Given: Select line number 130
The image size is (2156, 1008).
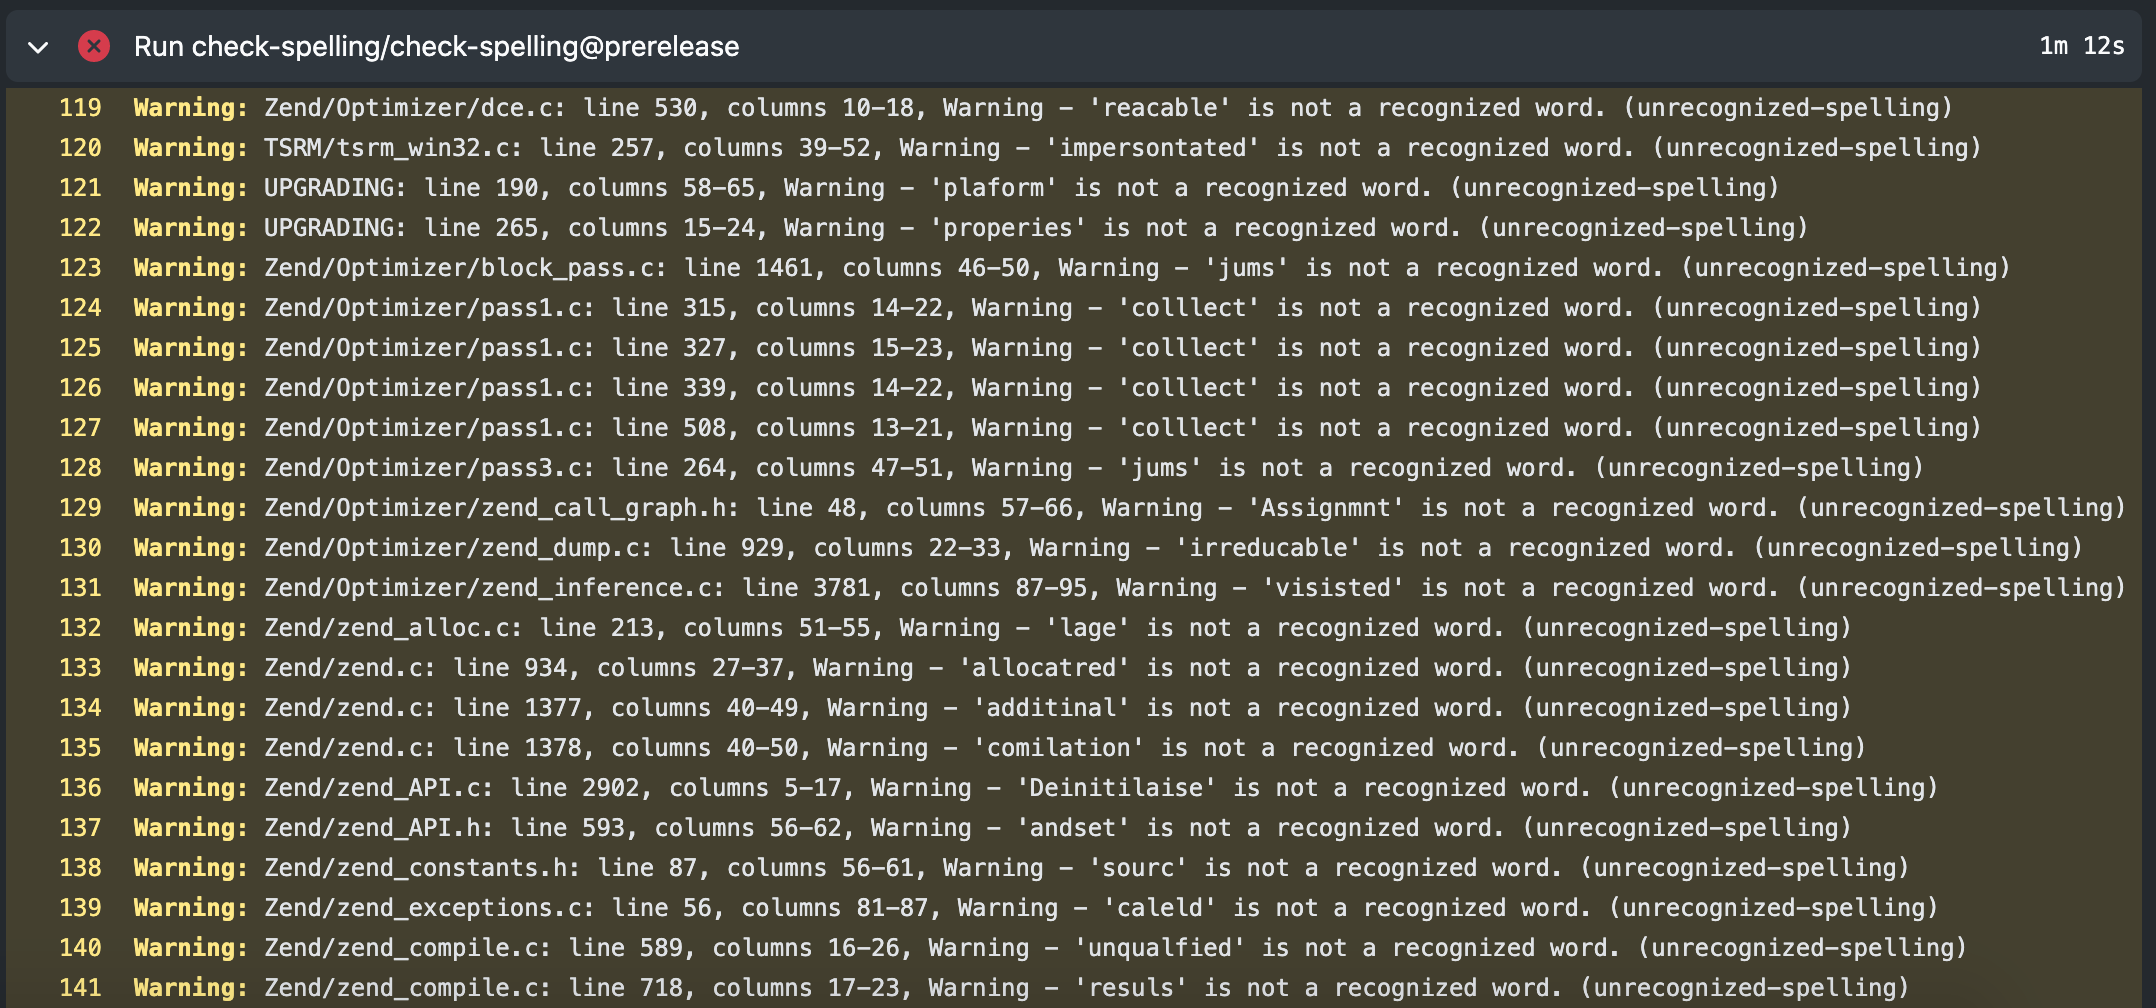Looking at the screenshot, I should [x=80, y=547].
